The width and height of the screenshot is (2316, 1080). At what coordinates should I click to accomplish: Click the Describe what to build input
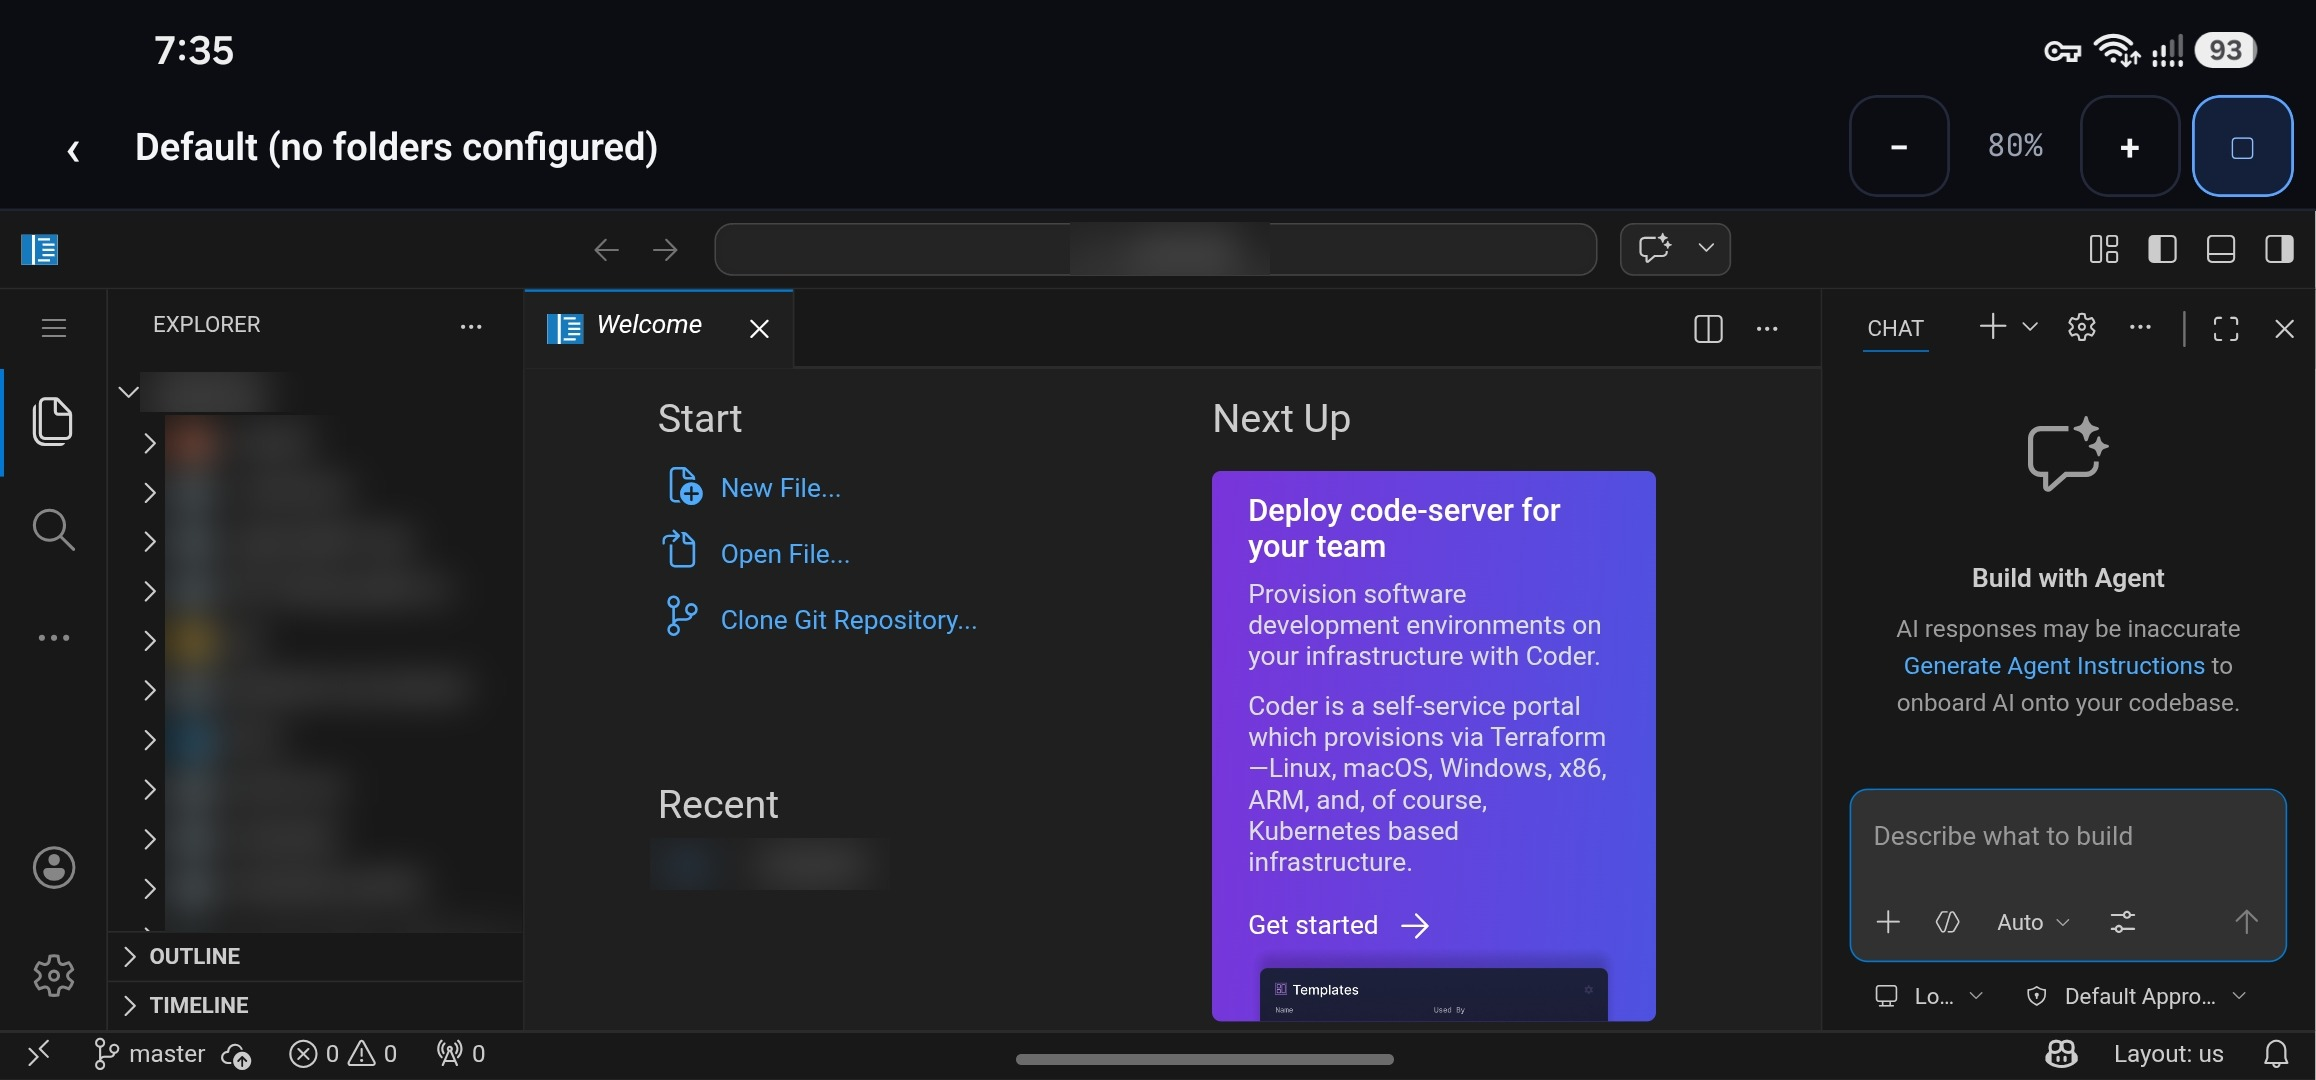(2067, 837)
